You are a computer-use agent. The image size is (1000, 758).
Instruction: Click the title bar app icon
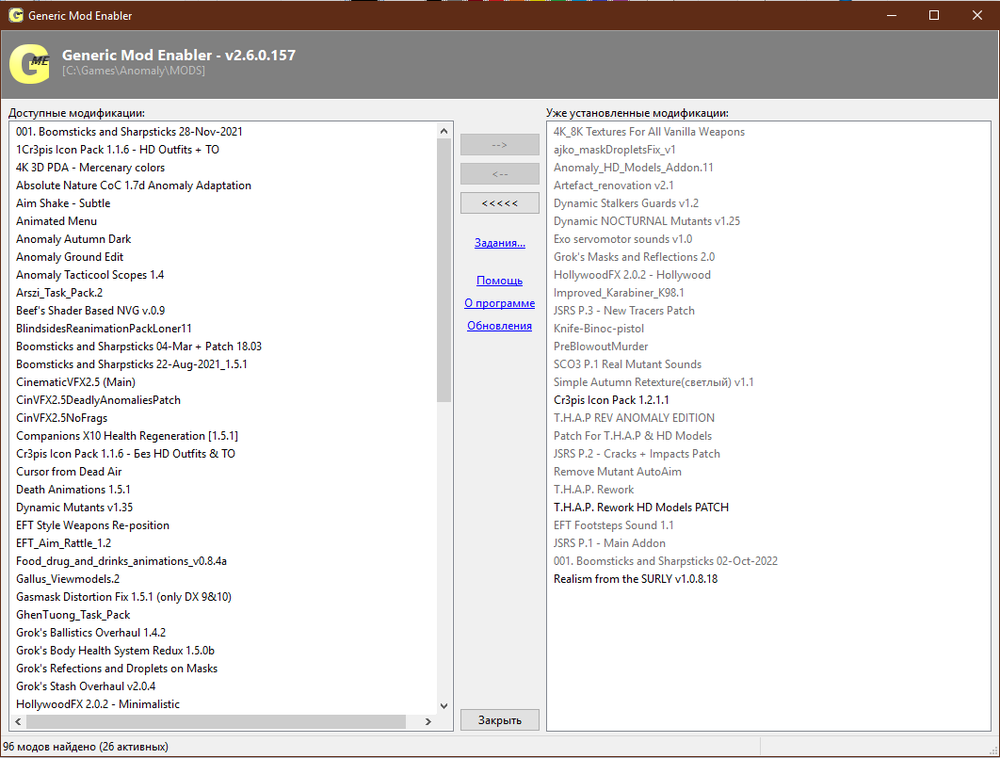15,15
